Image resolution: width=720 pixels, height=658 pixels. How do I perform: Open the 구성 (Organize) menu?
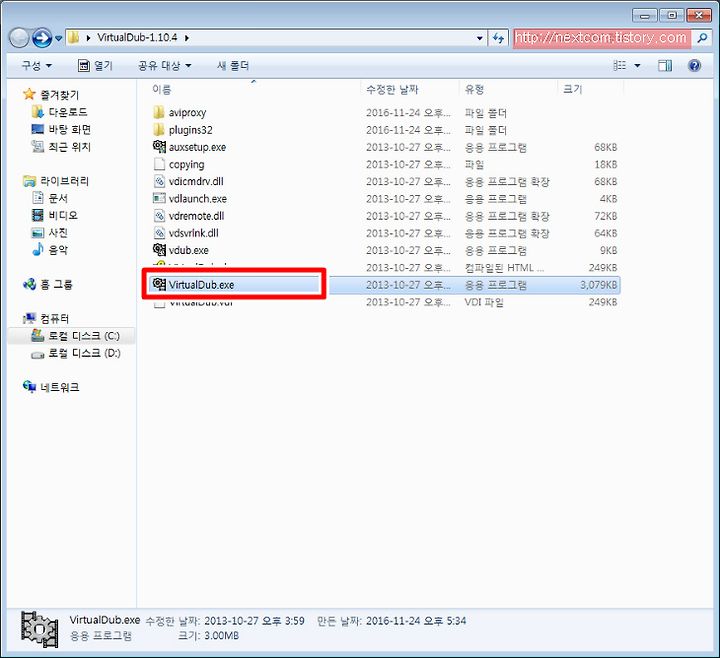click(36, 66)
